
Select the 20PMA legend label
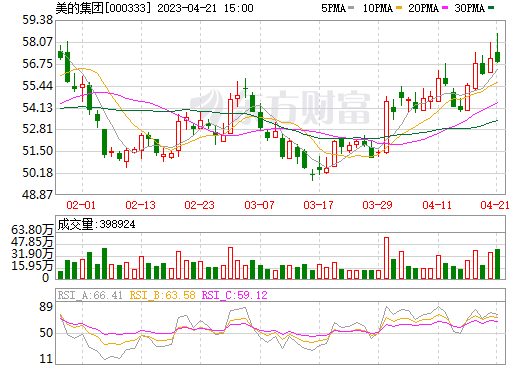click(x=423, y=8)
